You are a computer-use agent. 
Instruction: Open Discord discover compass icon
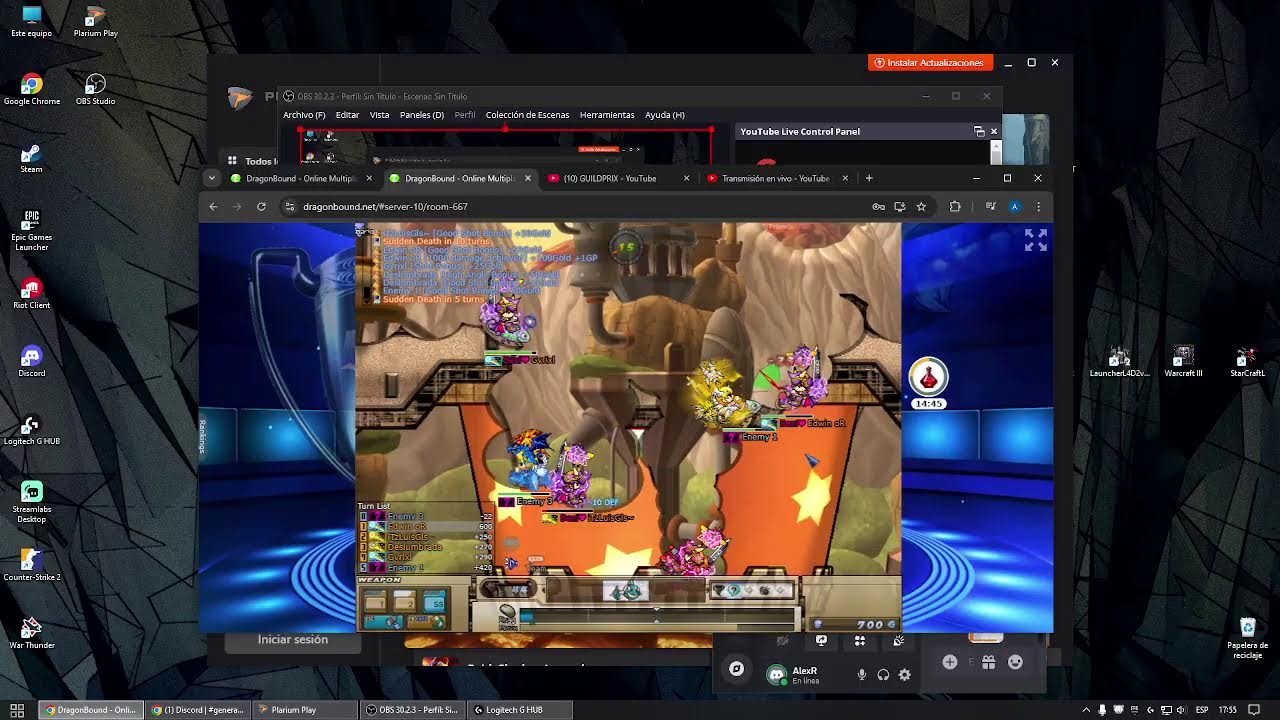click(x=736, y=669)
